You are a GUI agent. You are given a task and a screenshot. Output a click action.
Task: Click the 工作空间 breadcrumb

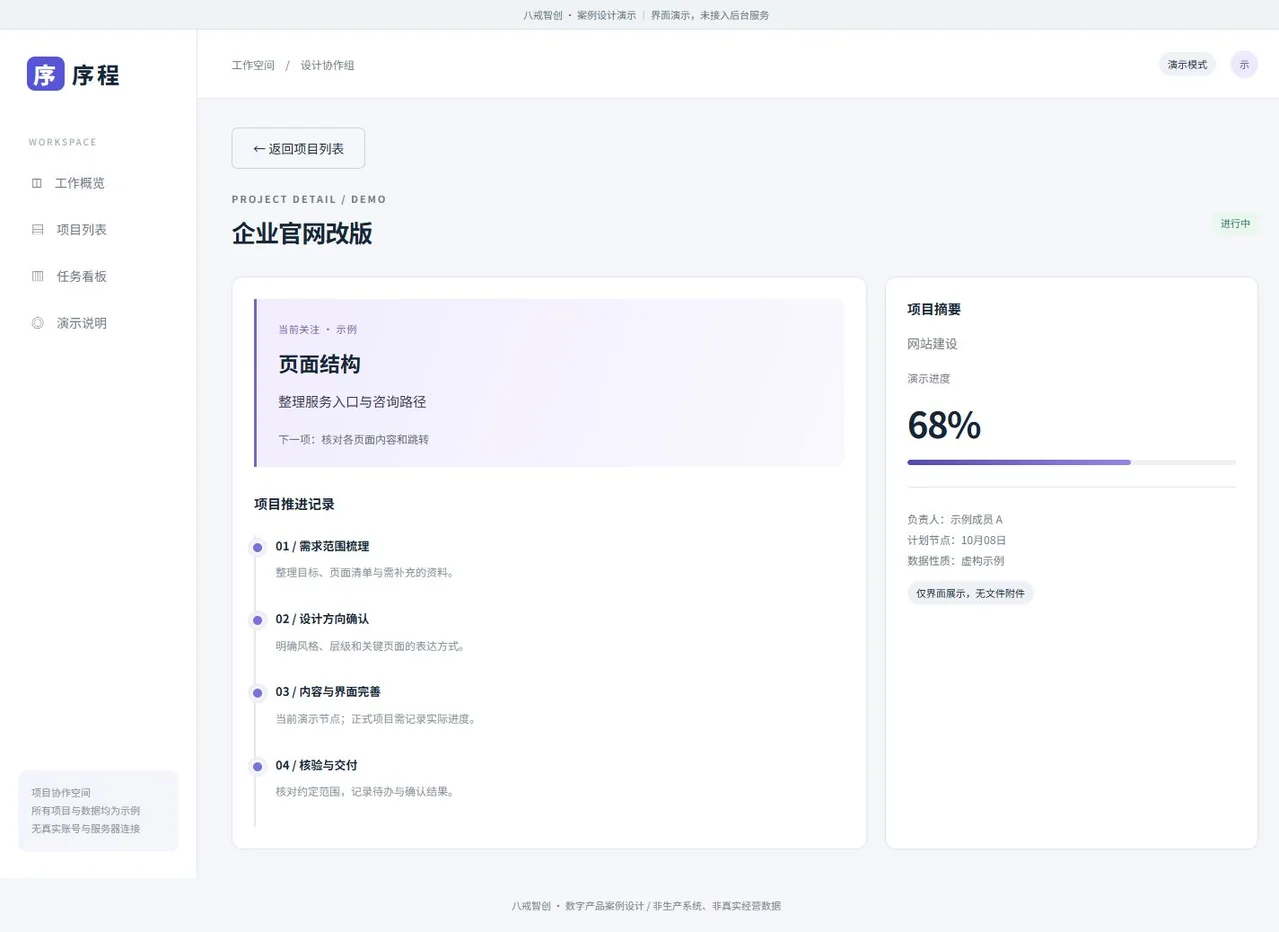point(253,65)
